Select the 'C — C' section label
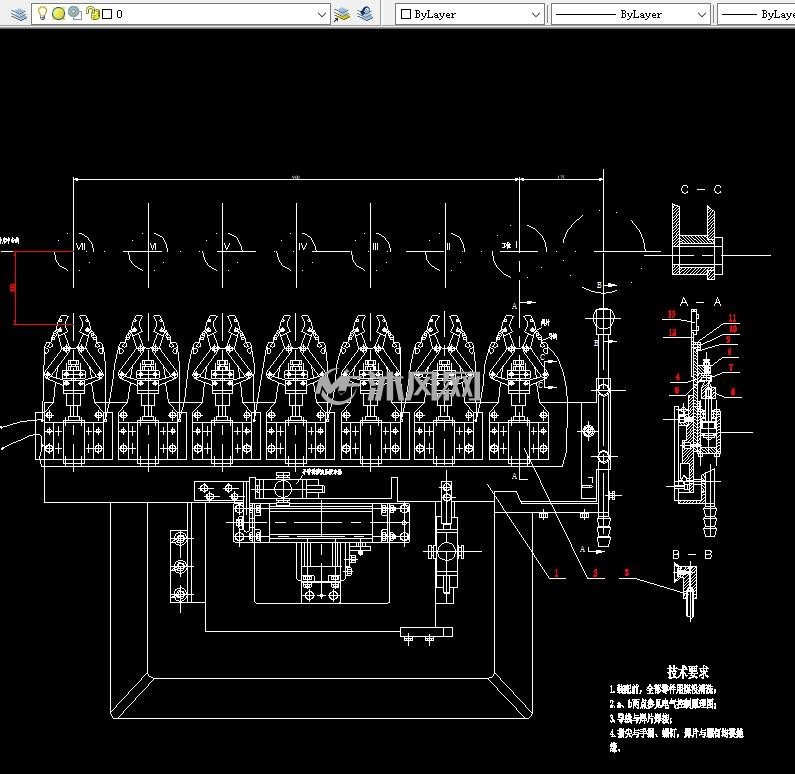 701,190
